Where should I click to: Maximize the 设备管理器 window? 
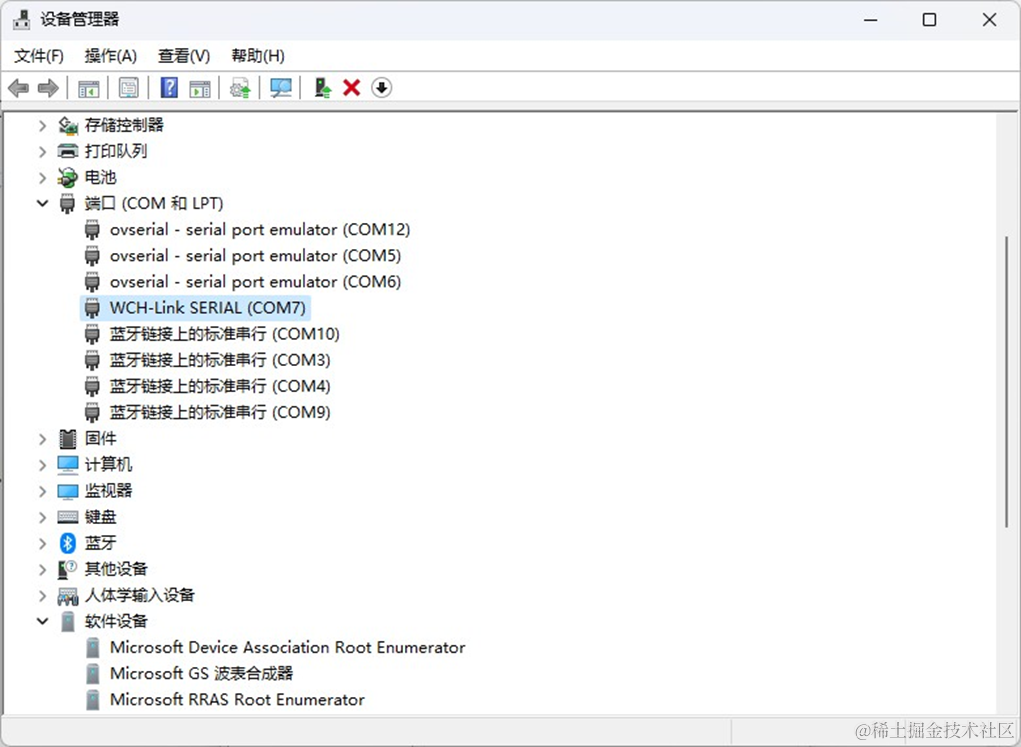[x=929, y=20]
